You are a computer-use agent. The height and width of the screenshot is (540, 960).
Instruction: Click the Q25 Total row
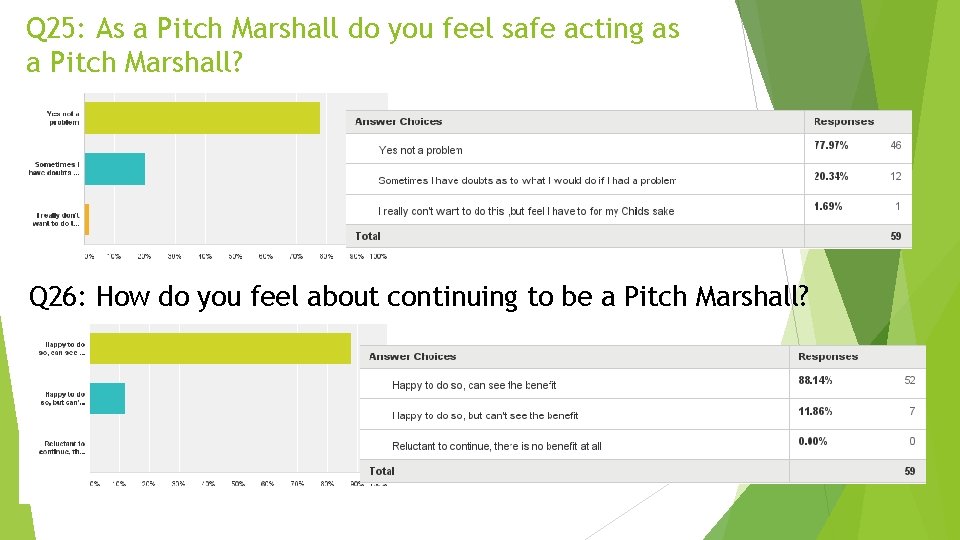[629, 236]
